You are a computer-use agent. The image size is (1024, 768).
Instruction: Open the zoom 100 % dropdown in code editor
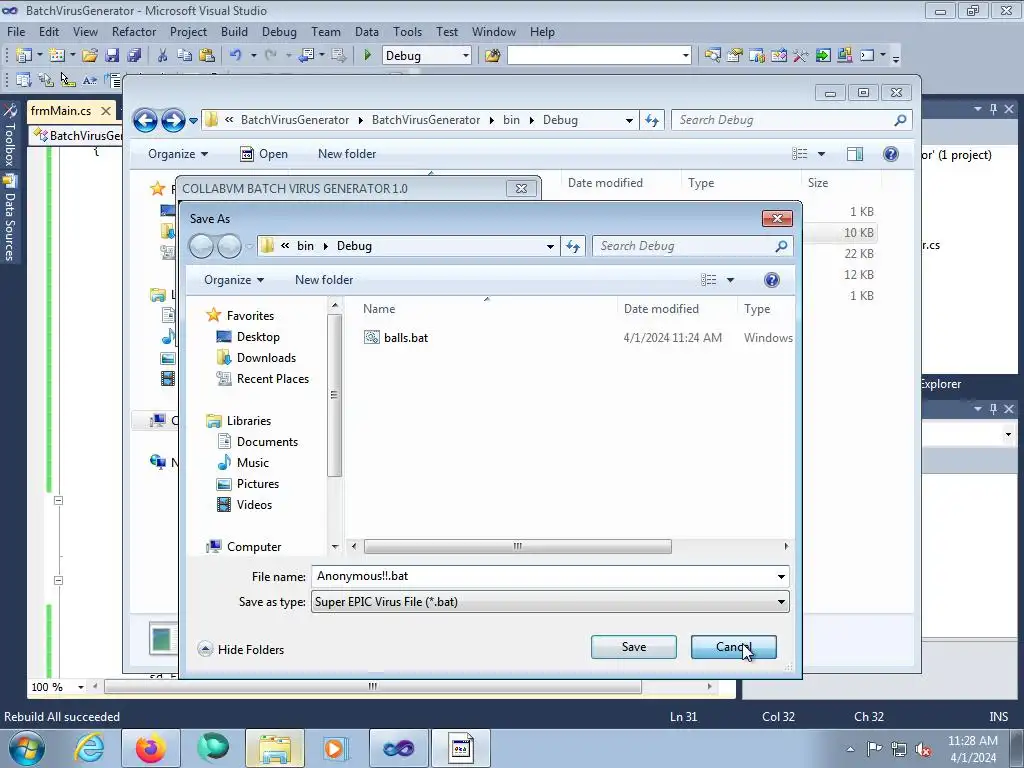pos(81,687)
